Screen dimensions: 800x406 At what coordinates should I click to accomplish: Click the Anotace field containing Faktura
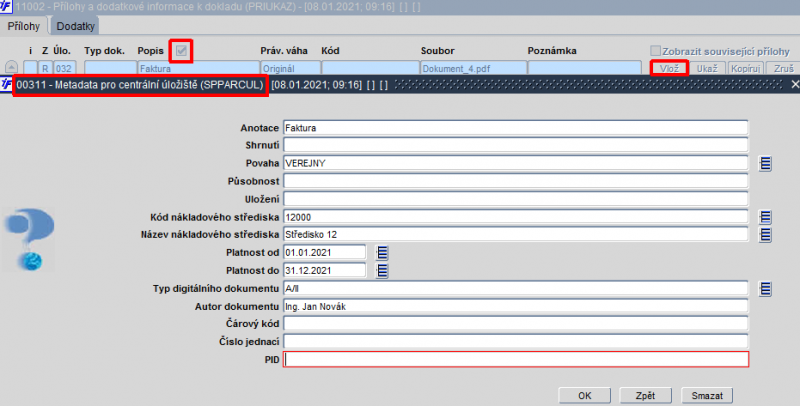[516, 128]
